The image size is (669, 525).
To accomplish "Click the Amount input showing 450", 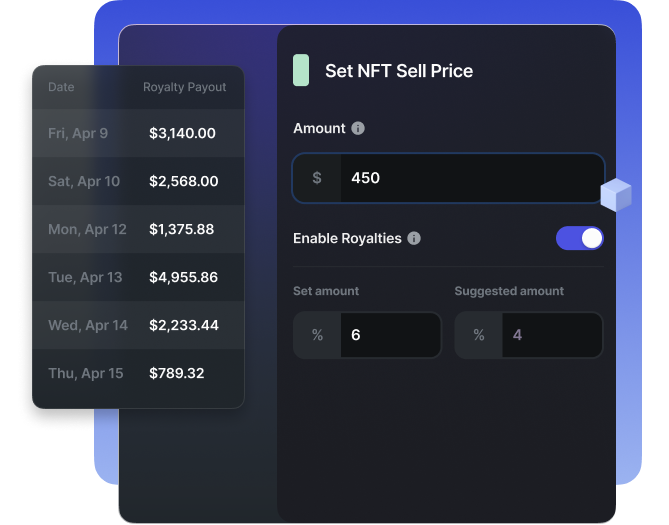I will pyautogui.click(x=471, y=178).
